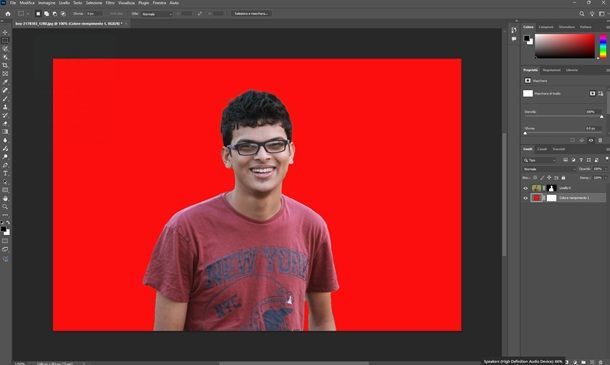Open layer Fill dropdown arrow
This screenshot has width=610, height=365.
(x=605, y=177)
